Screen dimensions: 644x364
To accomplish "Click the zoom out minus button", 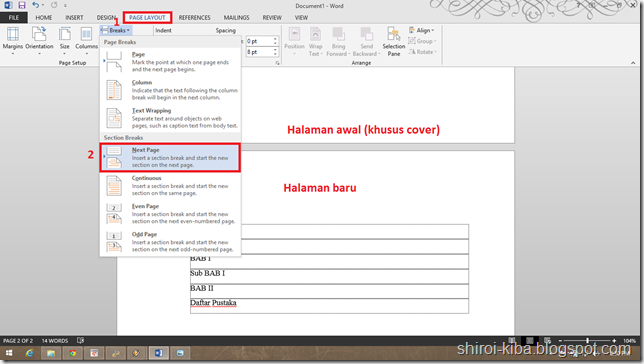I will pyautogui.click(x=559, y=341).
